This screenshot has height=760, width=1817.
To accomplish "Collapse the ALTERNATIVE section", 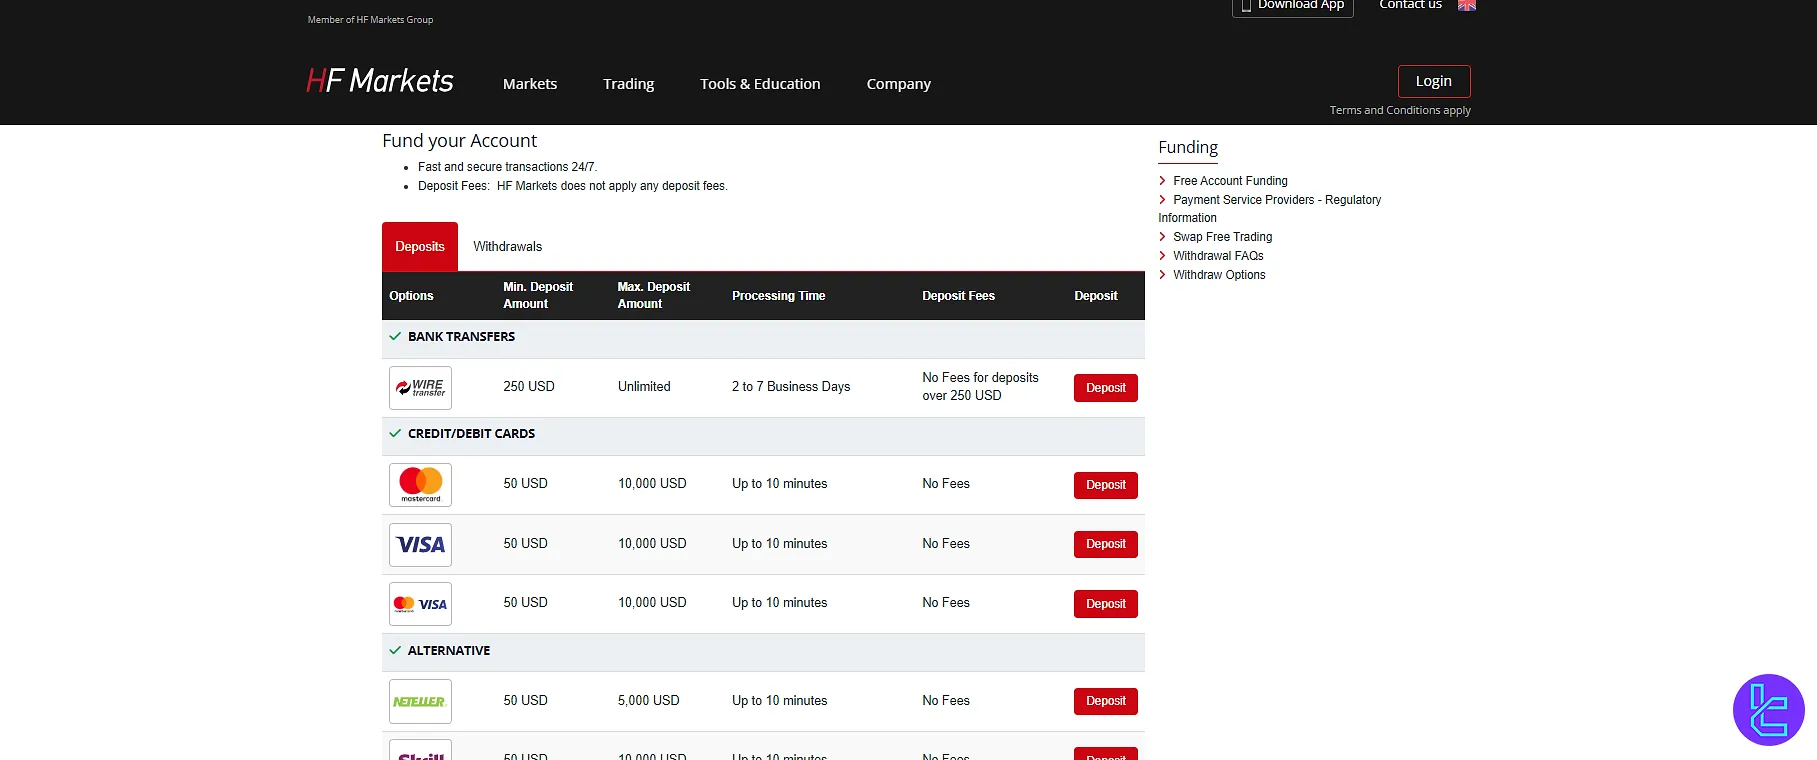I will point(763,652).
